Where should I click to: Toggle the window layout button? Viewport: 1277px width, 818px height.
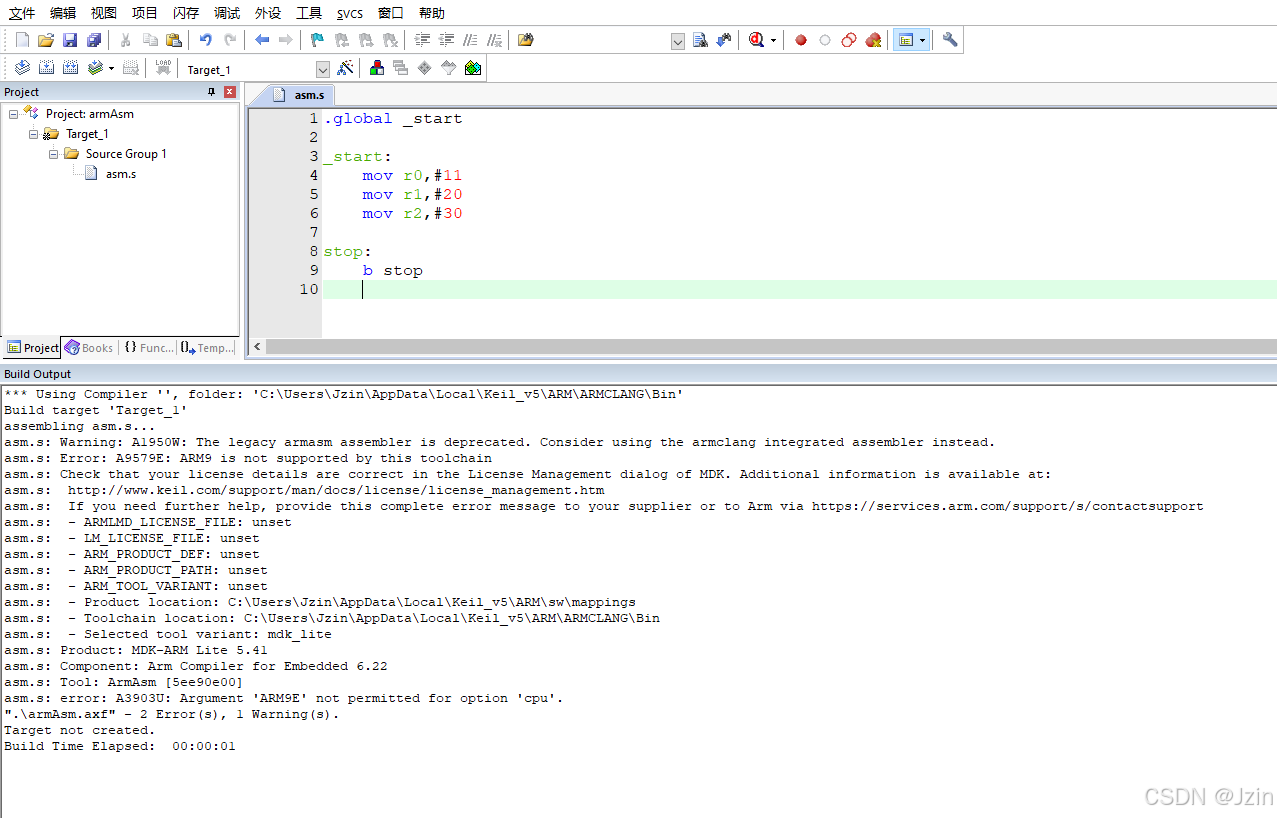point(905,40)
